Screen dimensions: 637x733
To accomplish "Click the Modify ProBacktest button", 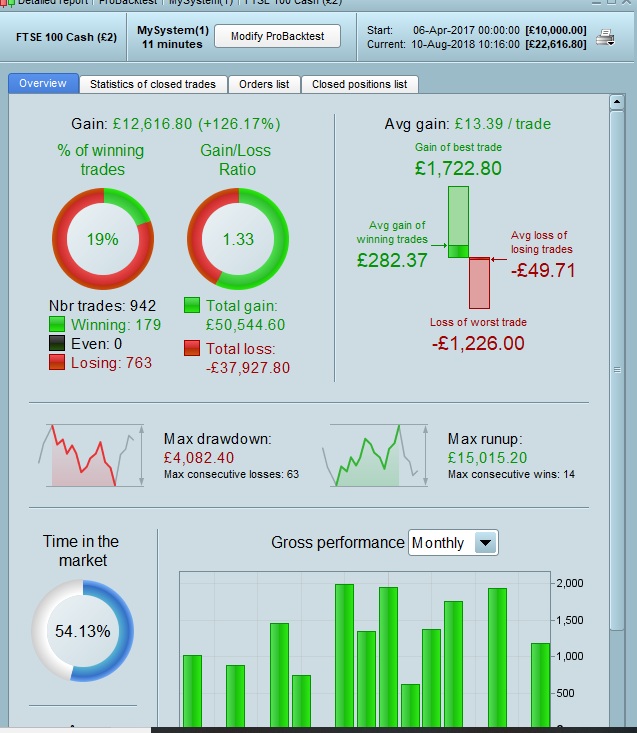I will [x=277, y=36].
